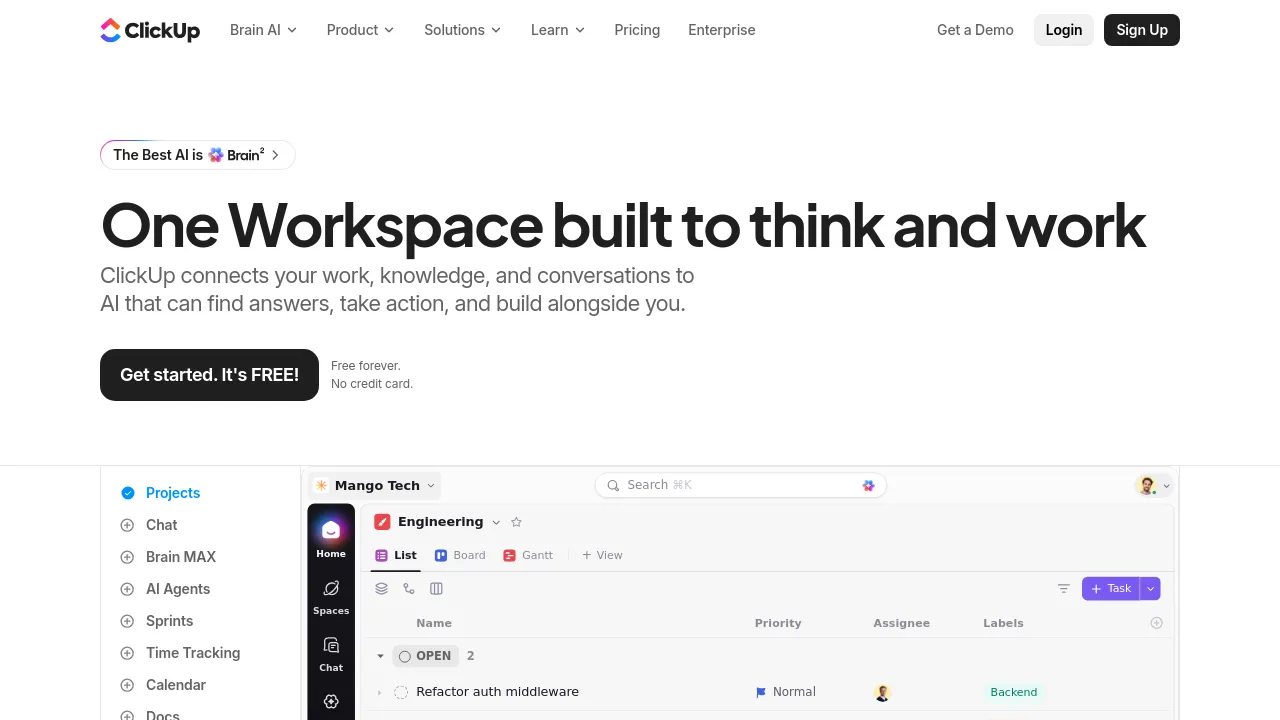Click the blue Normal priority flag
This screenshot has width=1280, height=720.
761,692
